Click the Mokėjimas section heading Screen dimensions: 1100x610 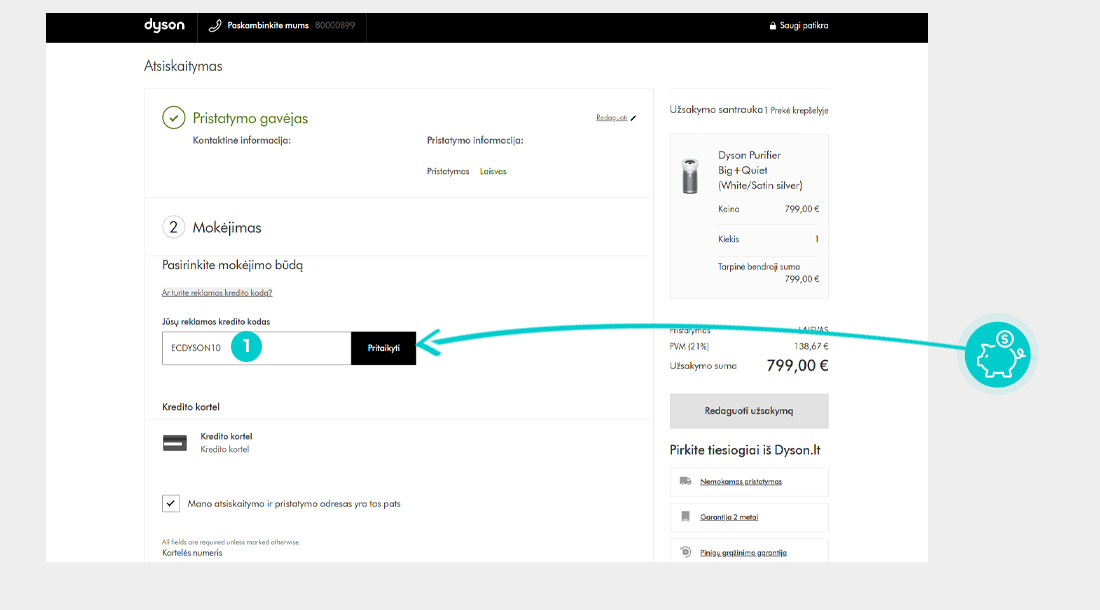[x=227, y=228]
